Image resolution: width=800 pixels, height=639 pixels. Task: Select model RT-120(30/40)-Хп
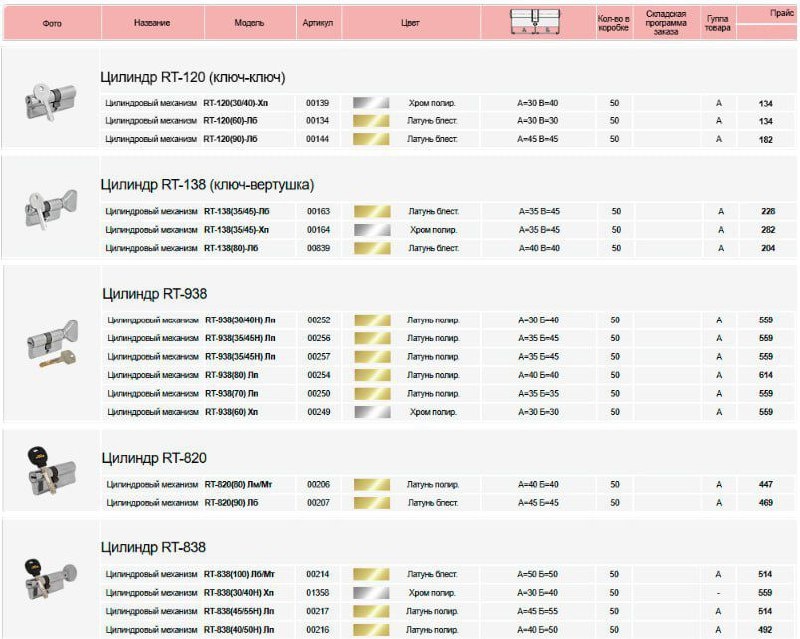pos(236,103)
